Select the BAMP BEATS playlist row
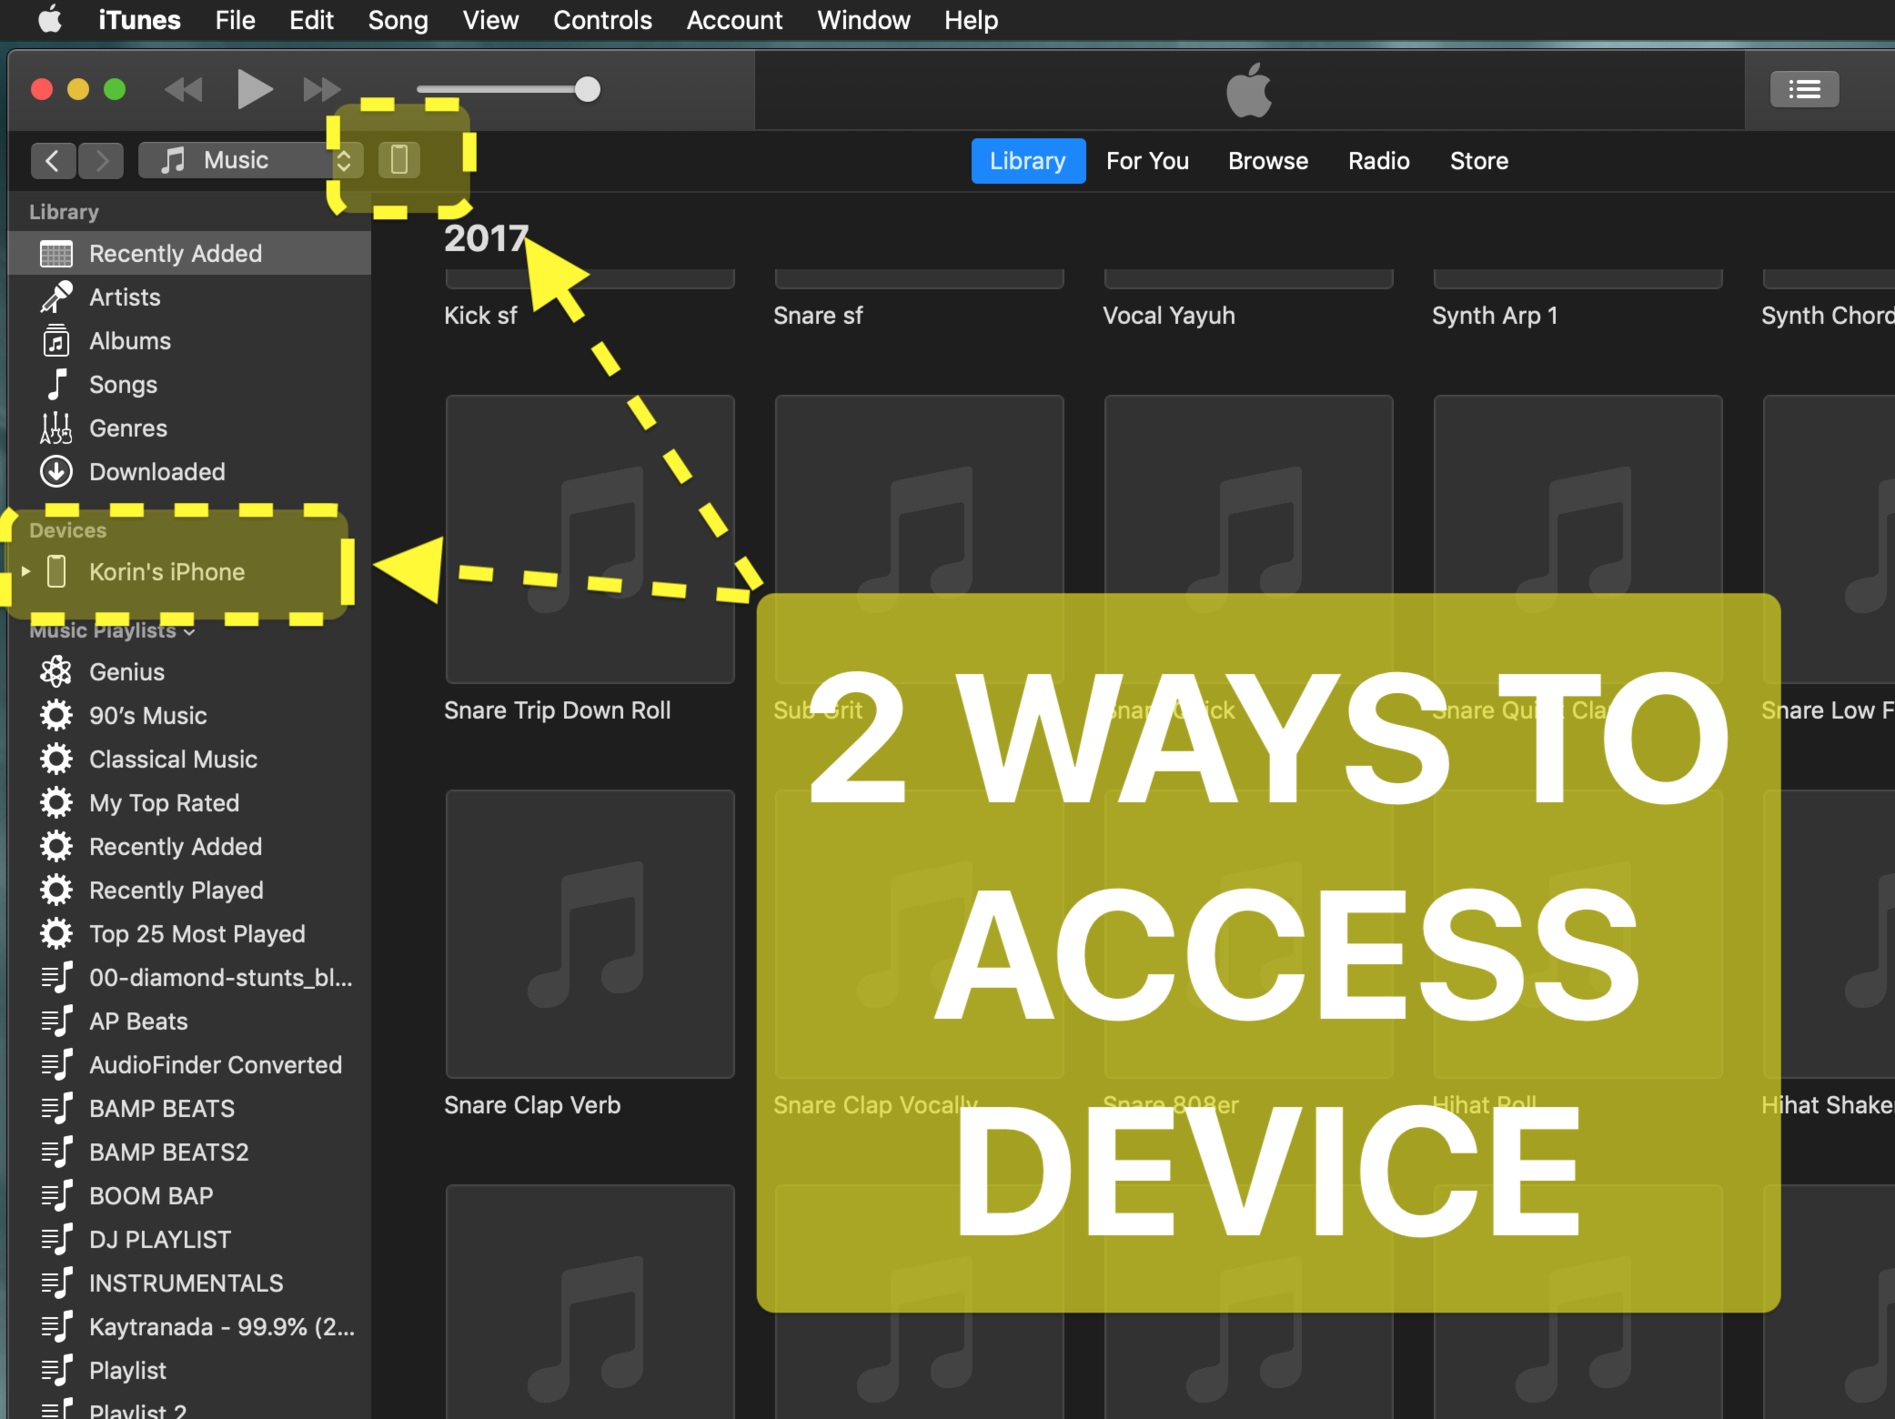Screen dimensions: 1895x1419 pos(189,1109)
